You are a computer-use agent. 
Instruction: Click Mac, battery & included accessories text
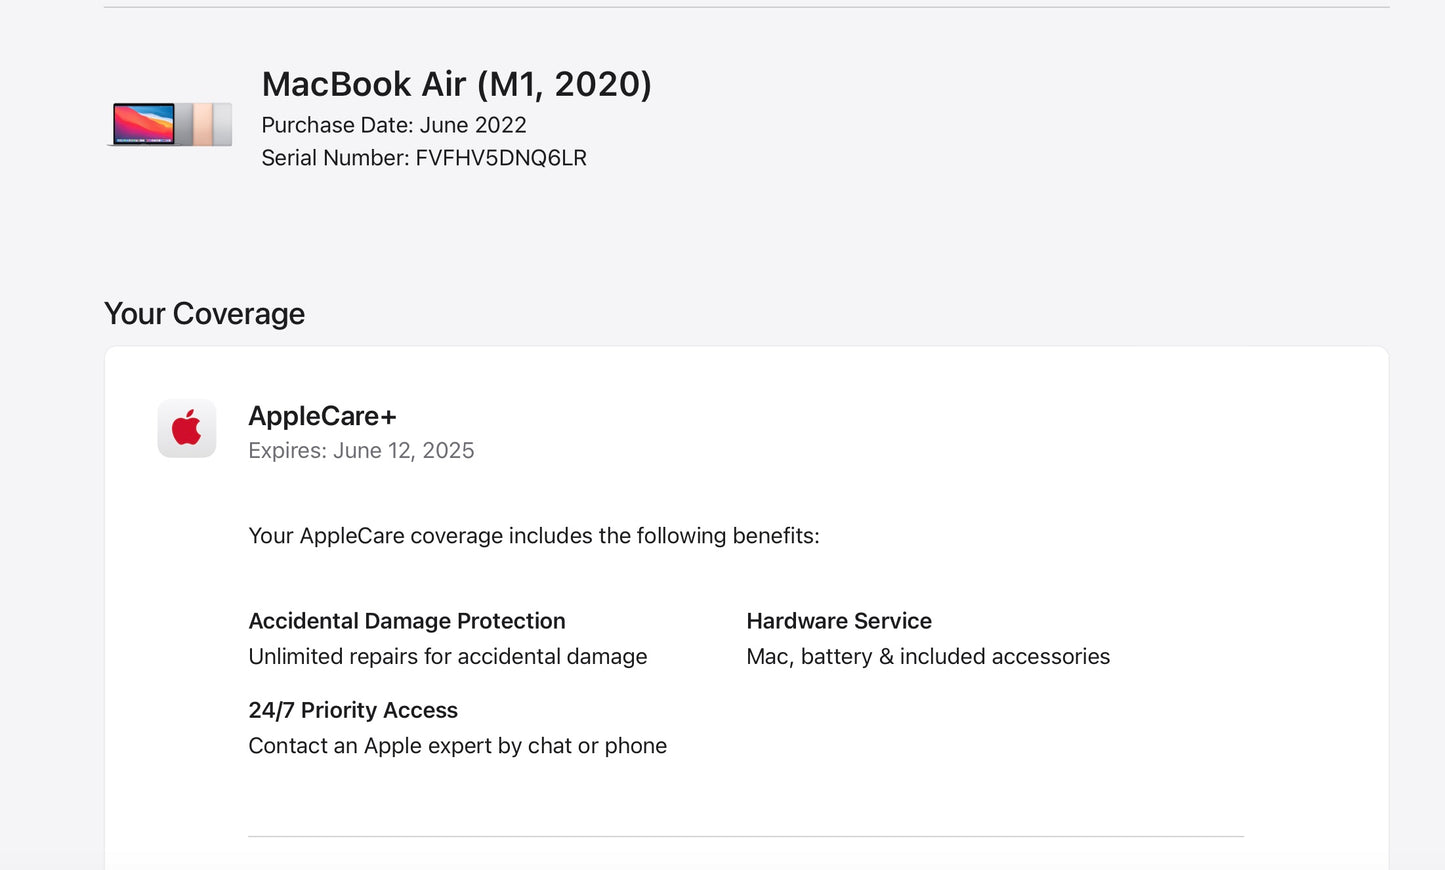point(927,657)
